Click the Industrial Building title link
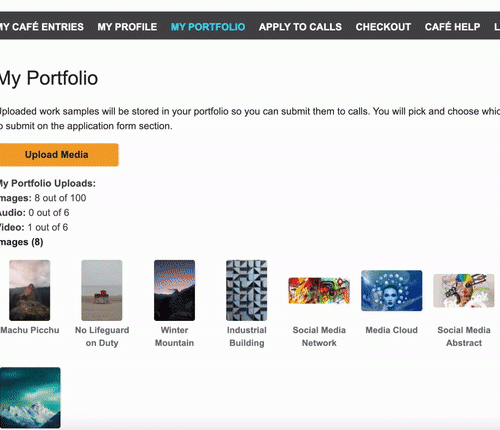This screenshot has width=500, height=430. pos(247,336)
